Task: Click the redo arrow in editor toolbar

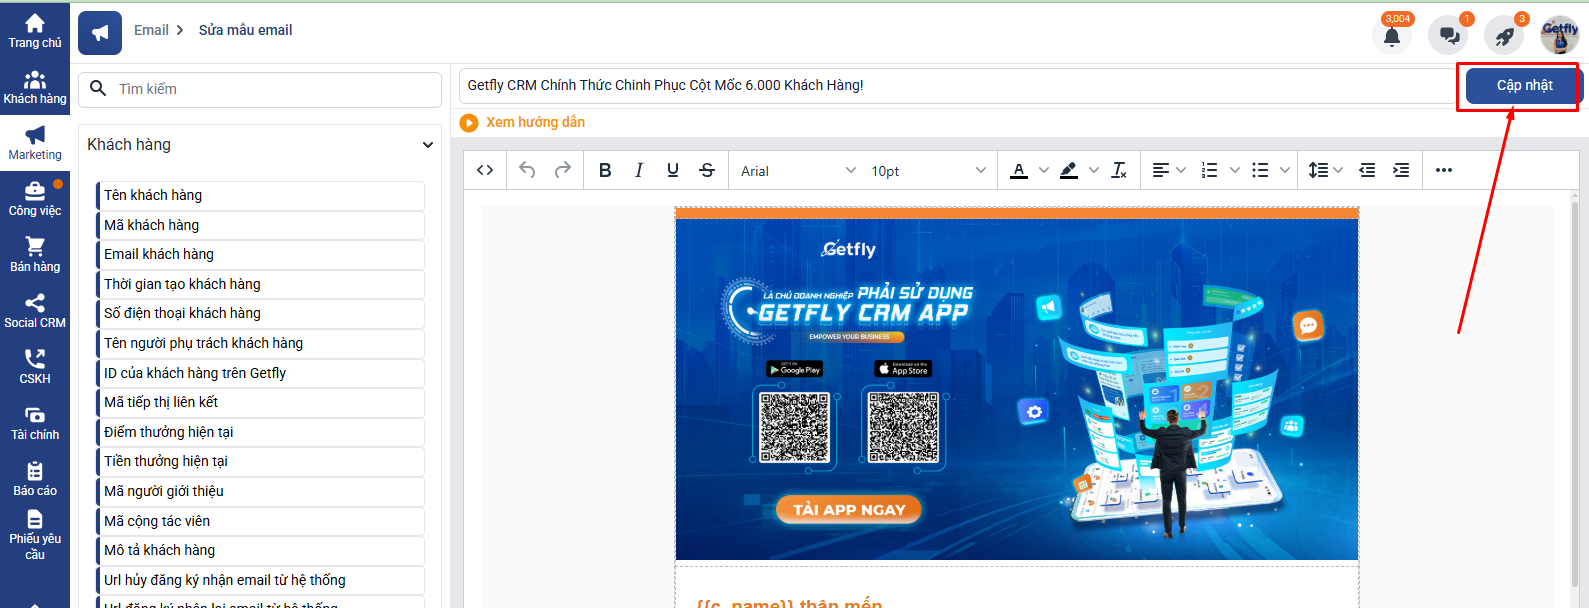Action: [563, 170]
